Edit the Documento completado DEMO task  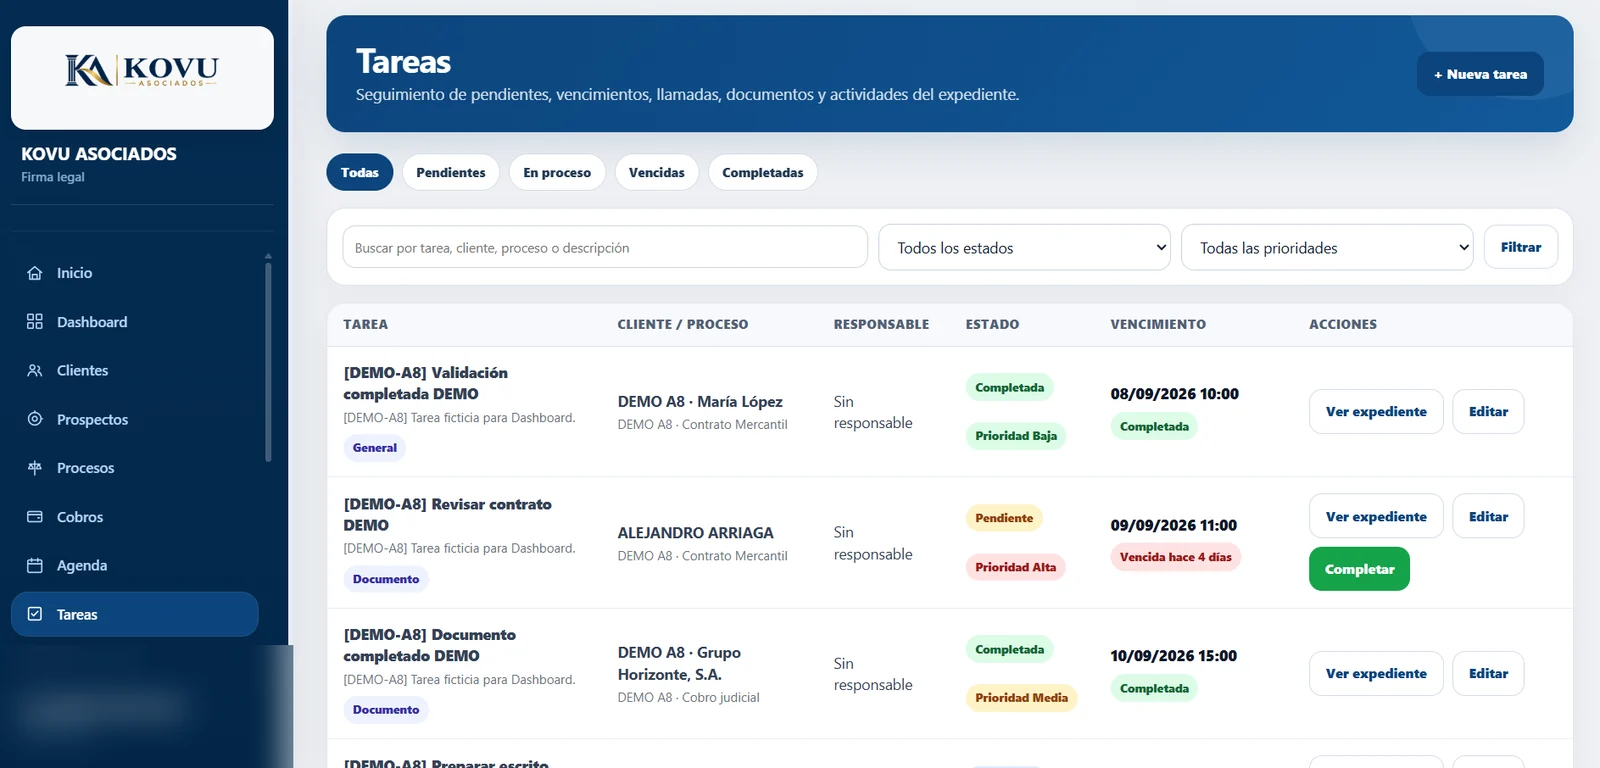(1488, 673)
